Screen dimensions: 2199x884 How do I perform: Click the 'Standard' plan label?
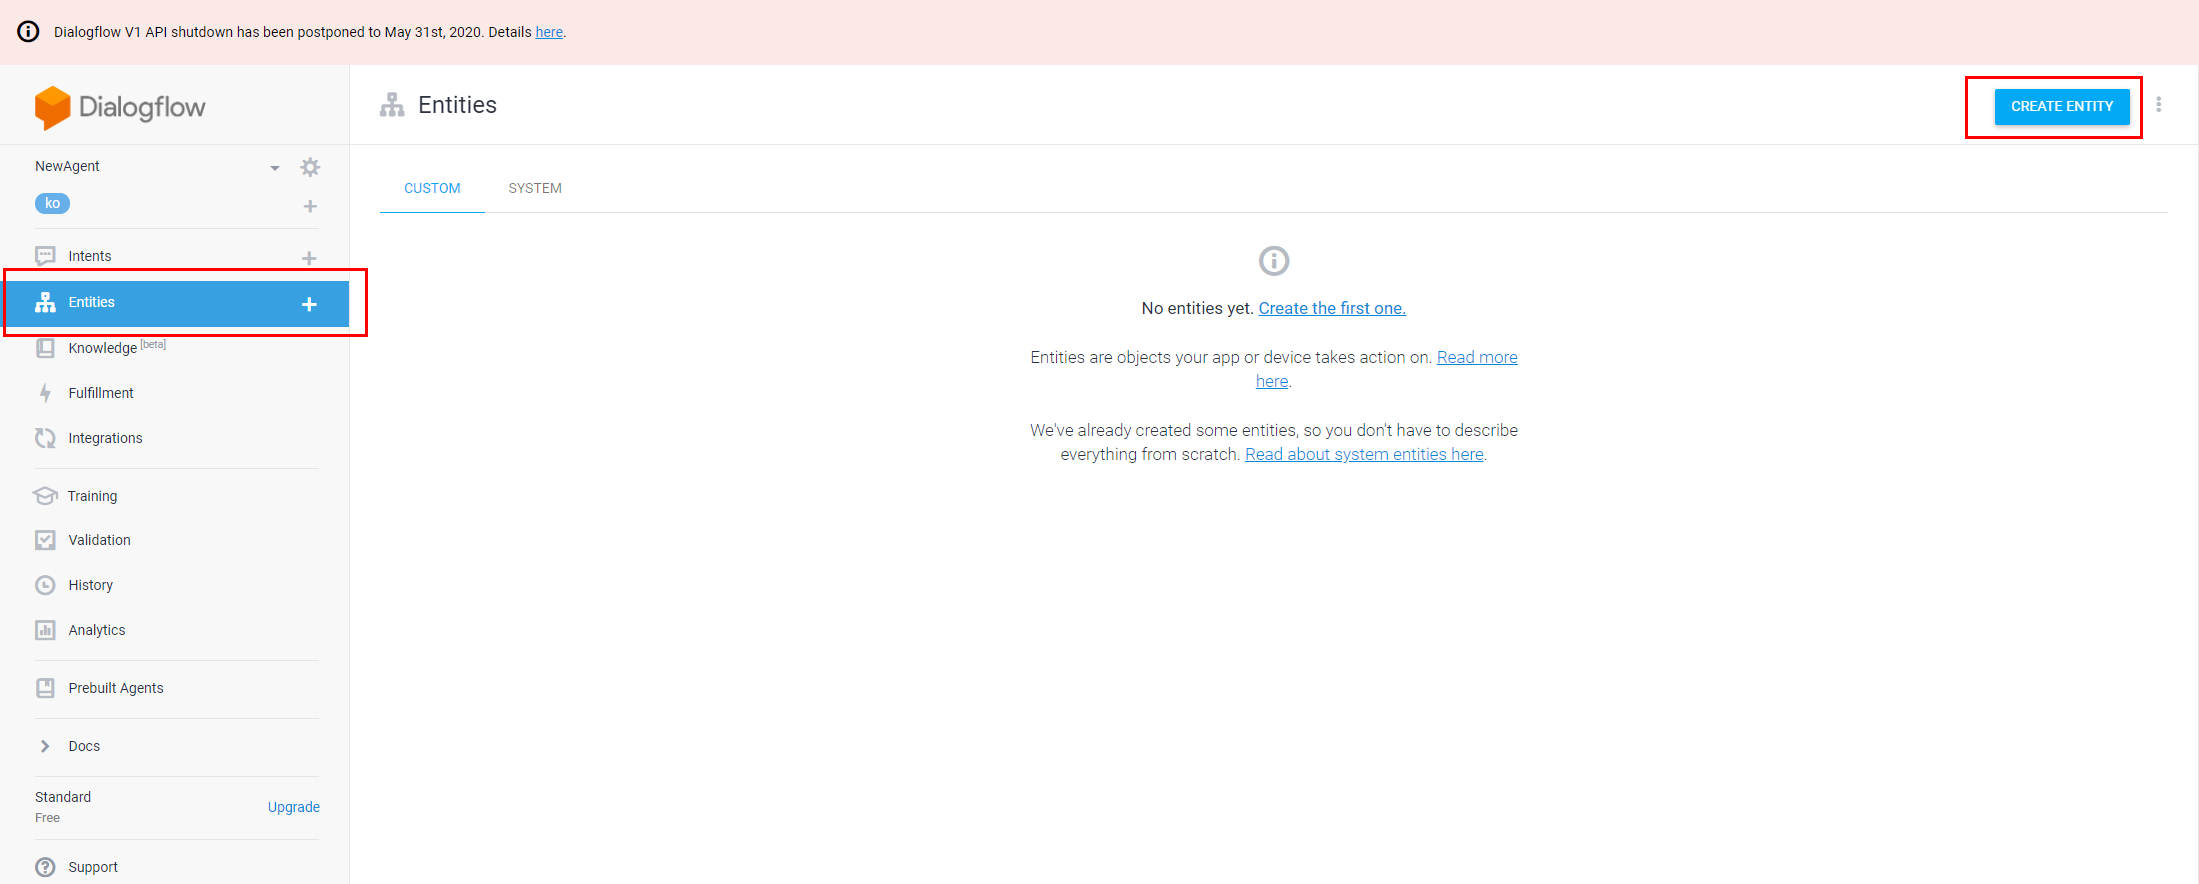point(63,797)
